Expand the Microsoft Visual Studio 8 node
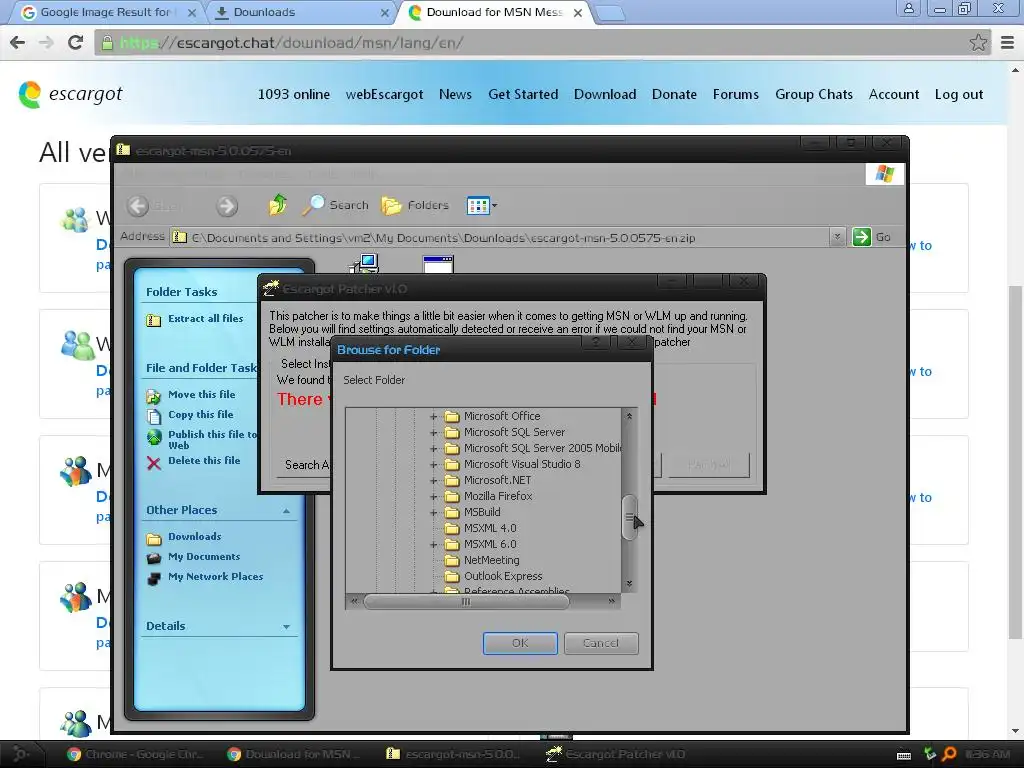 pyautogui.click(x=433, y=464)
